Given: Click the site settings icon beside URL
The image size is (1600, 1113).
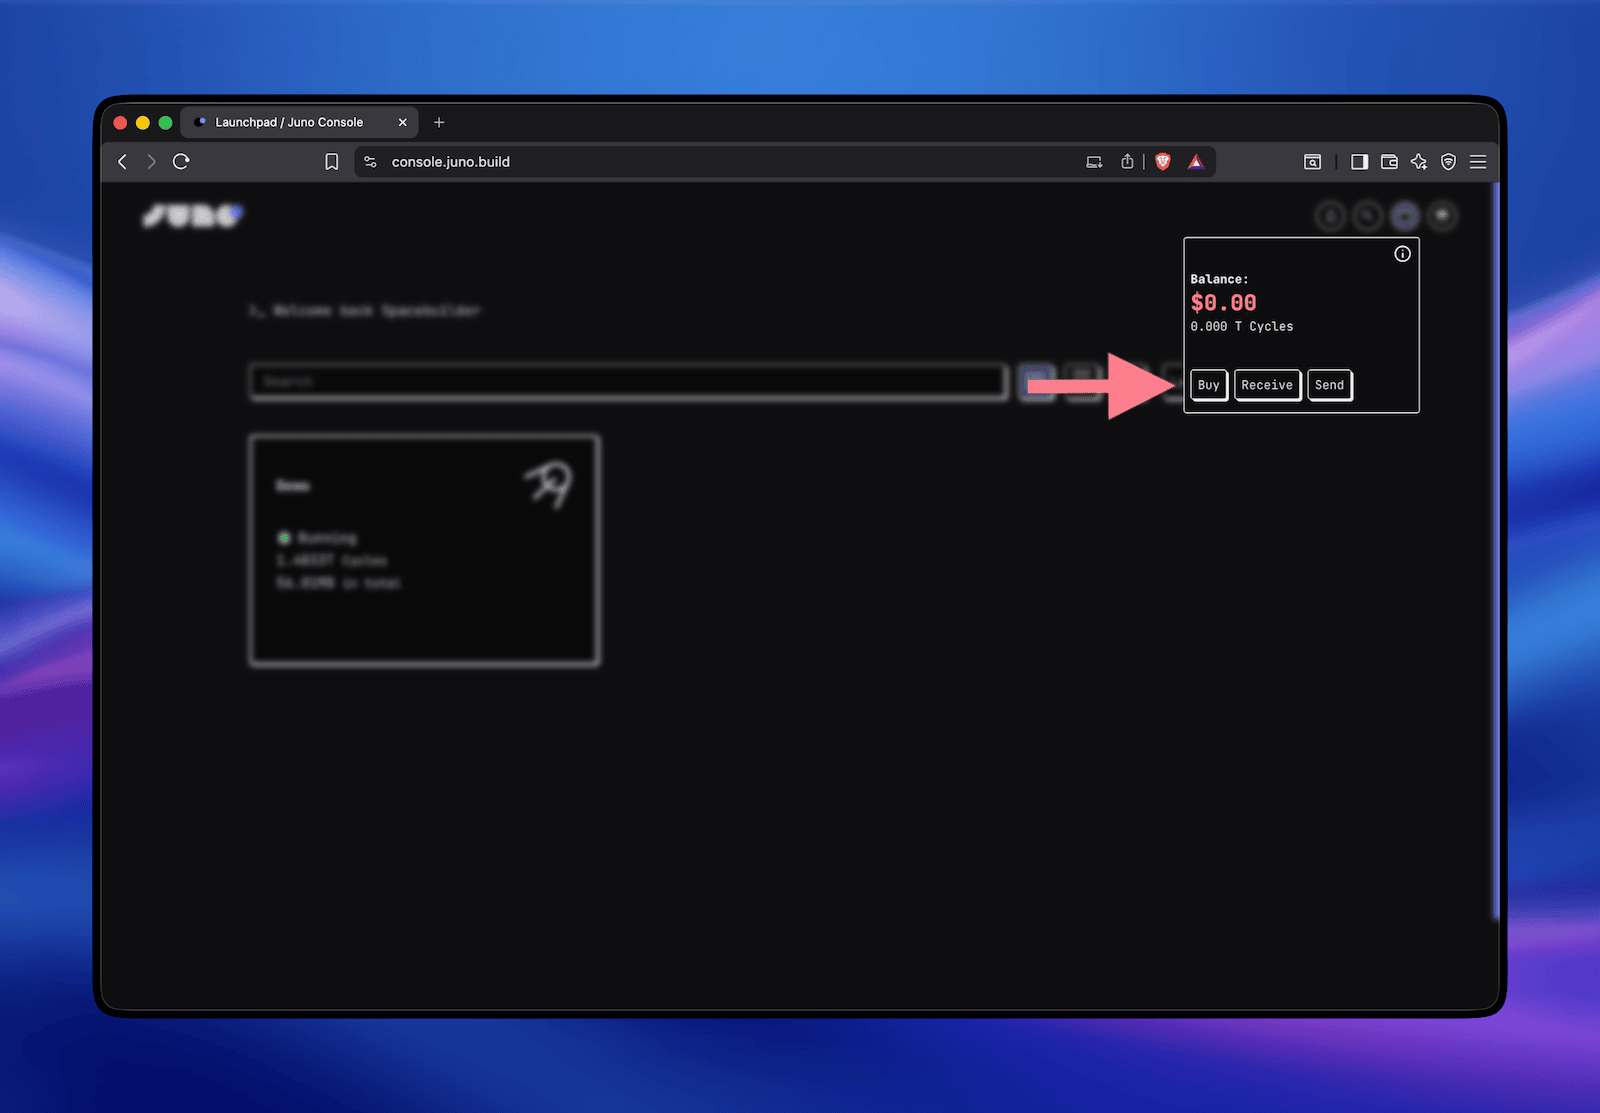Looking at the screenshot, I should (x=370, y=162).
